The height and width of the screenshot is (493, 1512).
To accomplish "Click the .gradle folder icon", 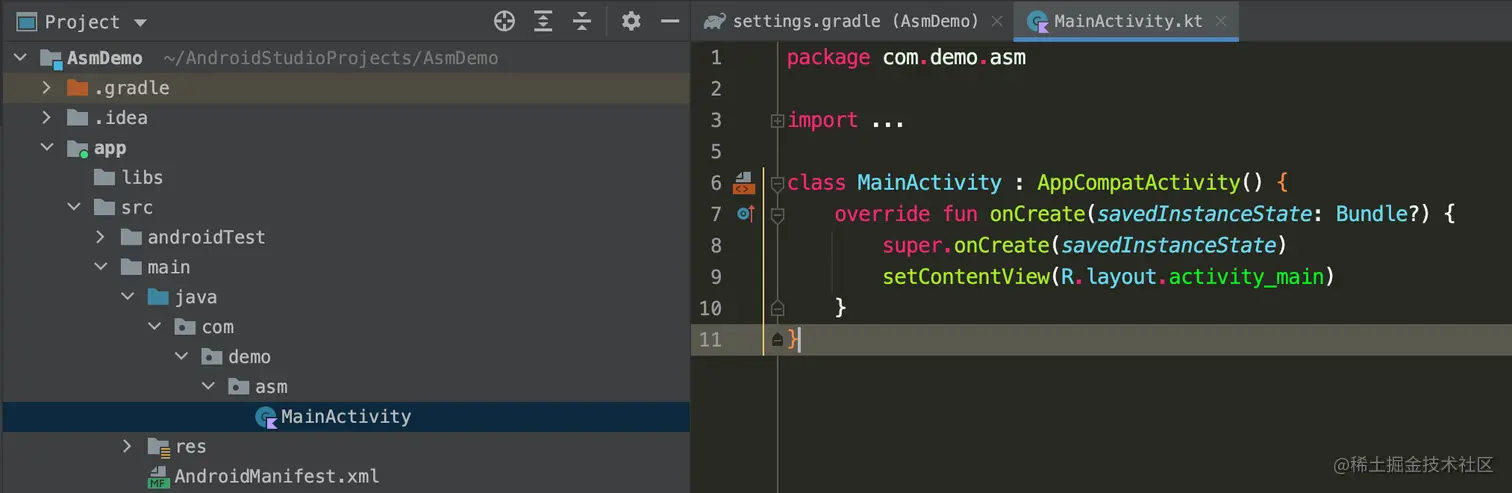I will click(x=77, y=88).
